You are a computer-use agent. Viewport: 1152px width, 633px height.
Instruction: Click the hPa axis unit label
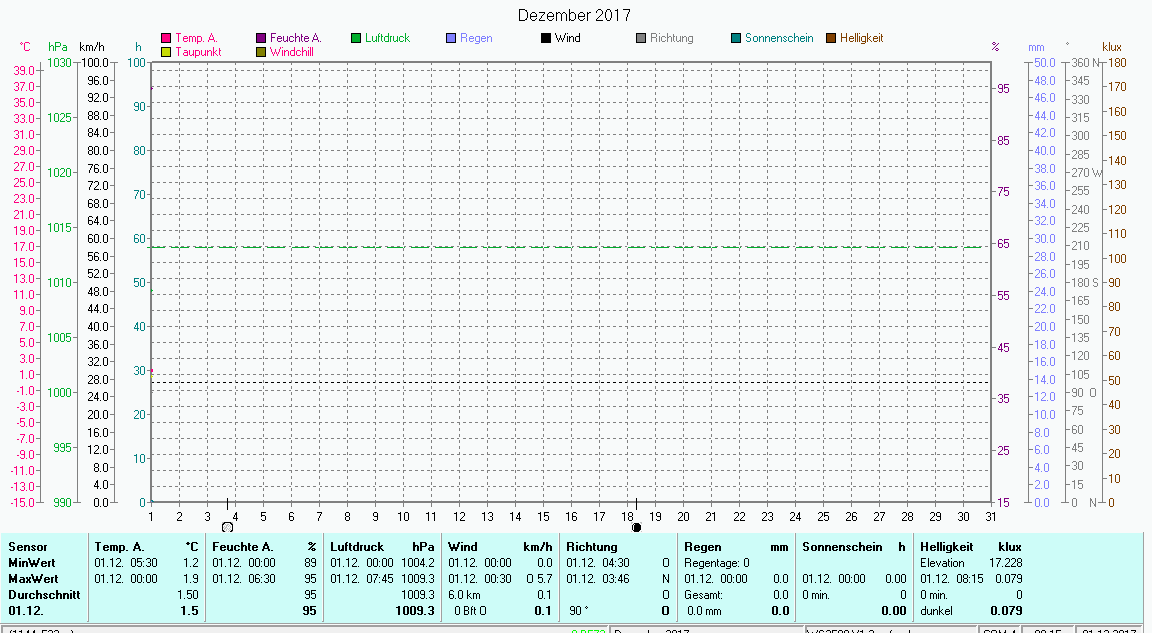[x=58, y=47]
